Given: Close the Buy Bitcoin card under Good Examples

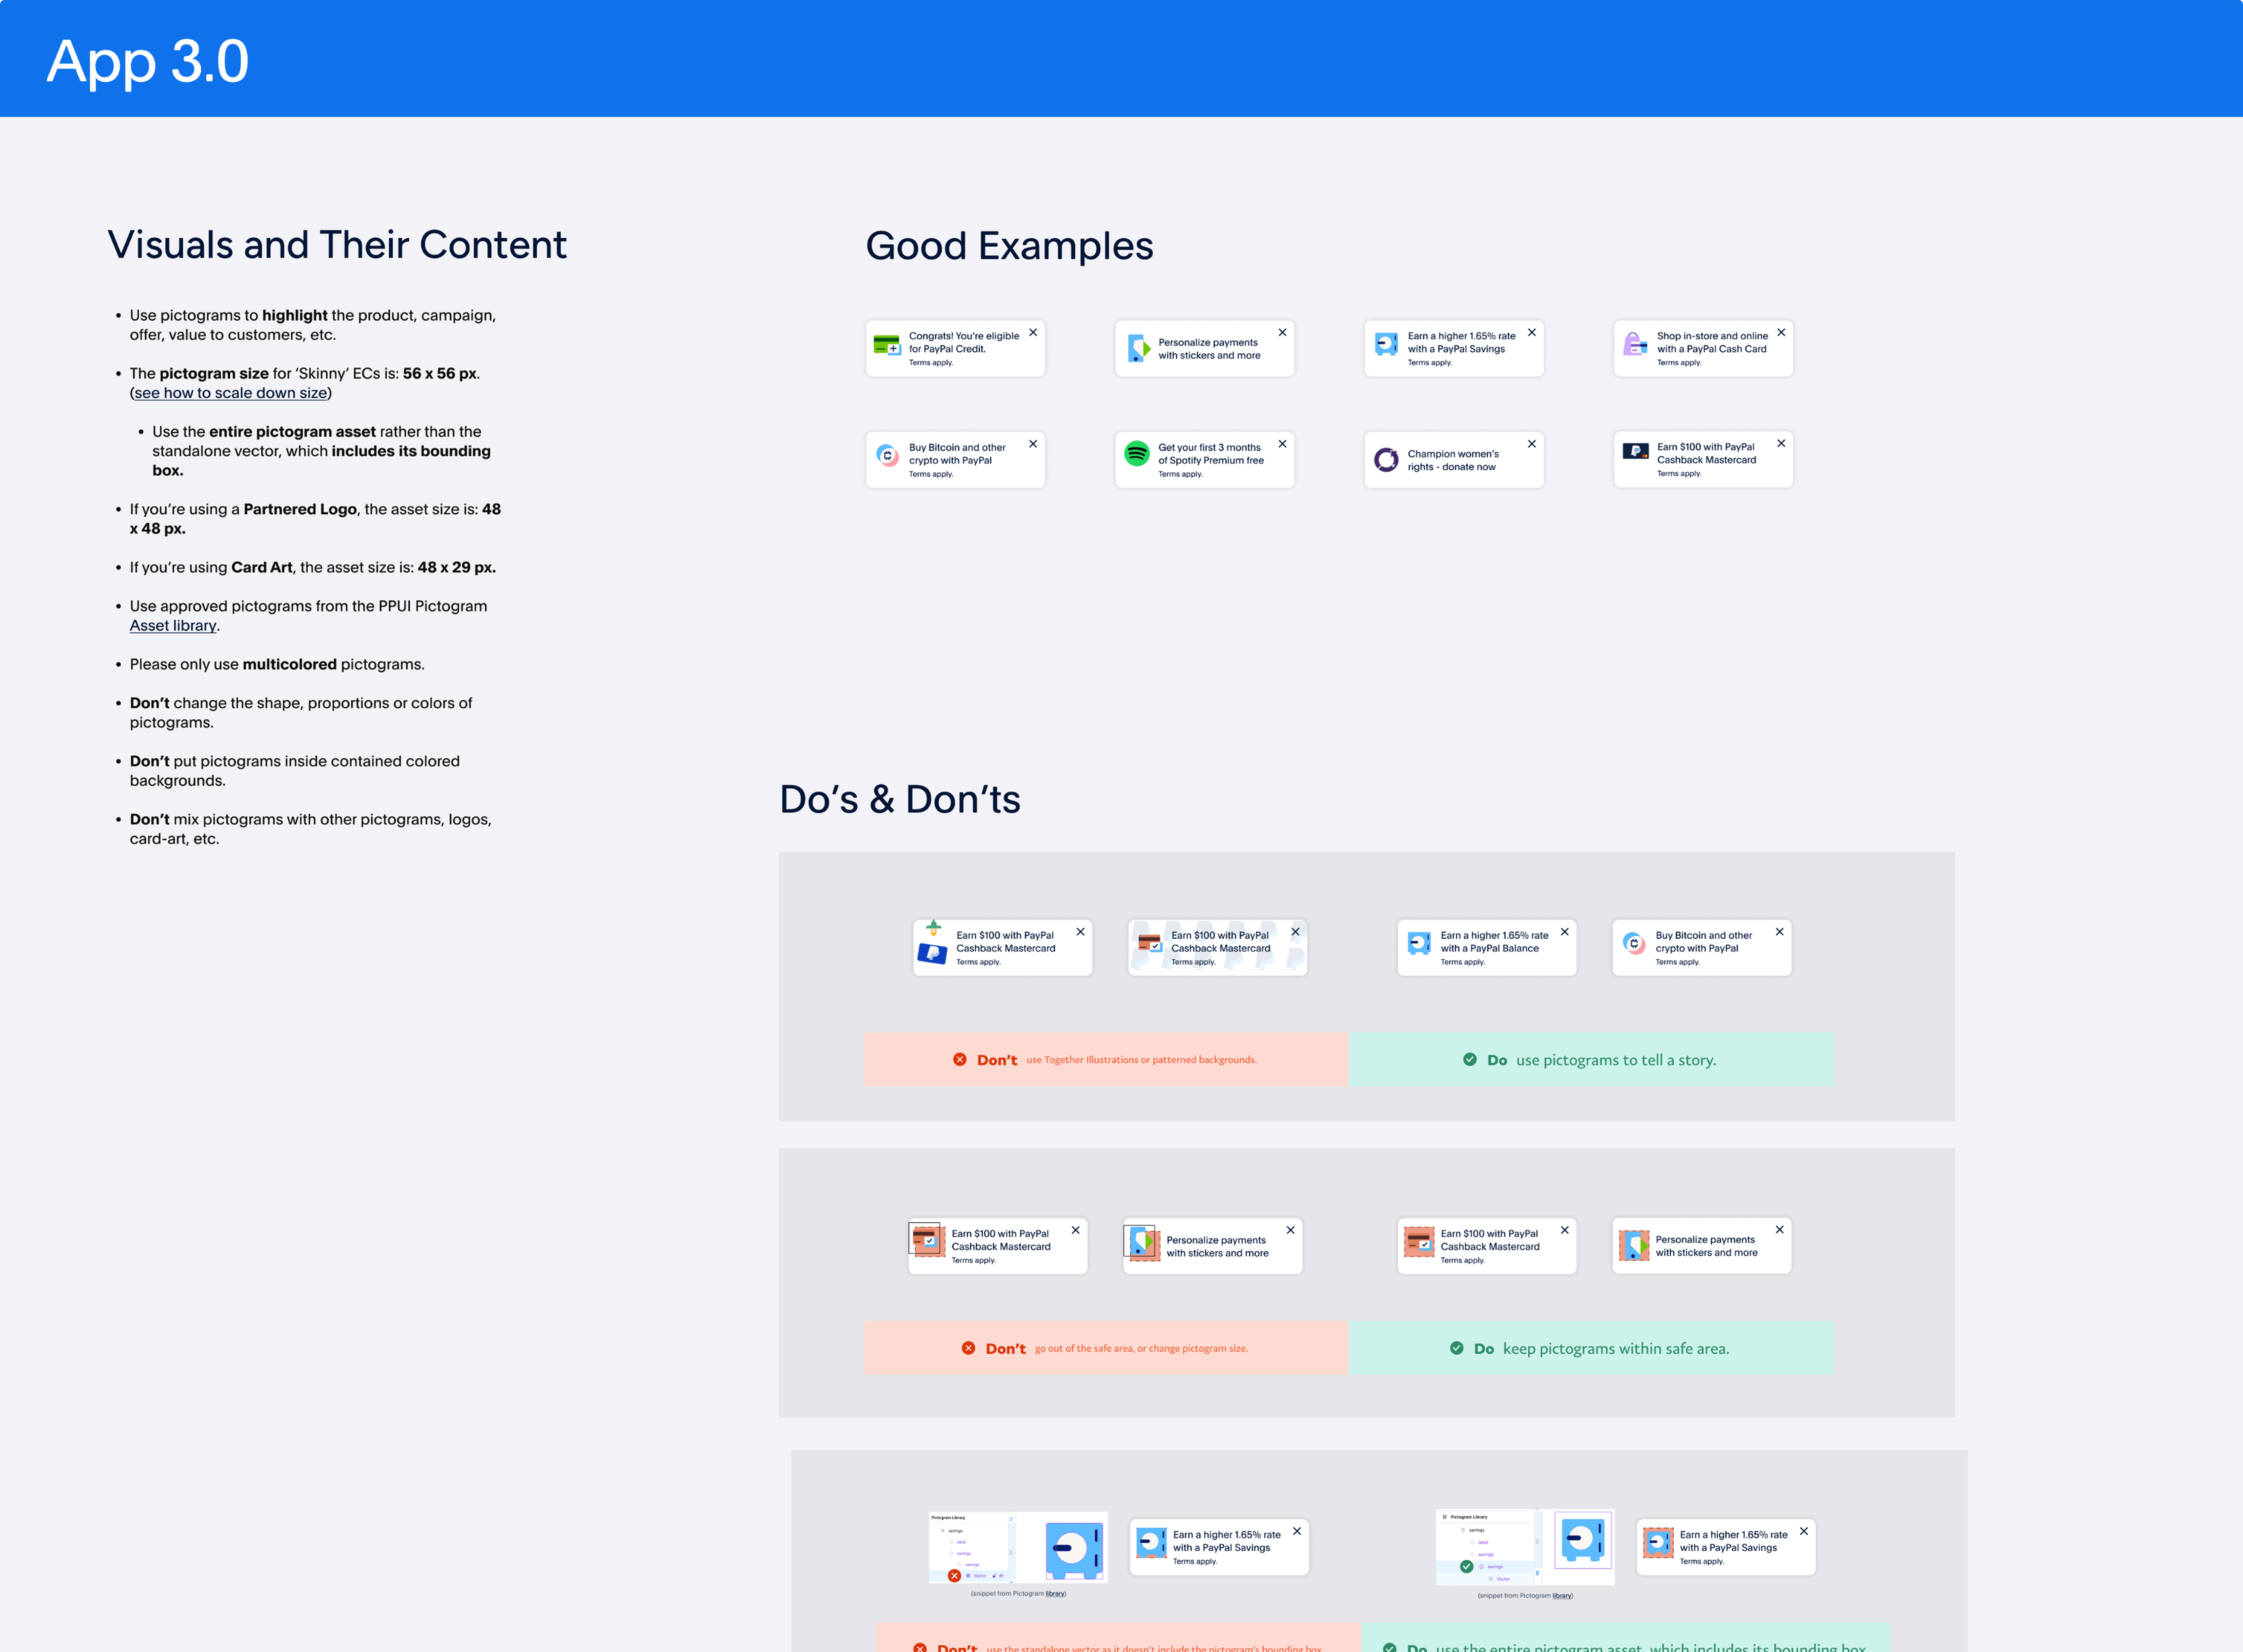Looking at the screenshot, I should [x=1033, y=444].
